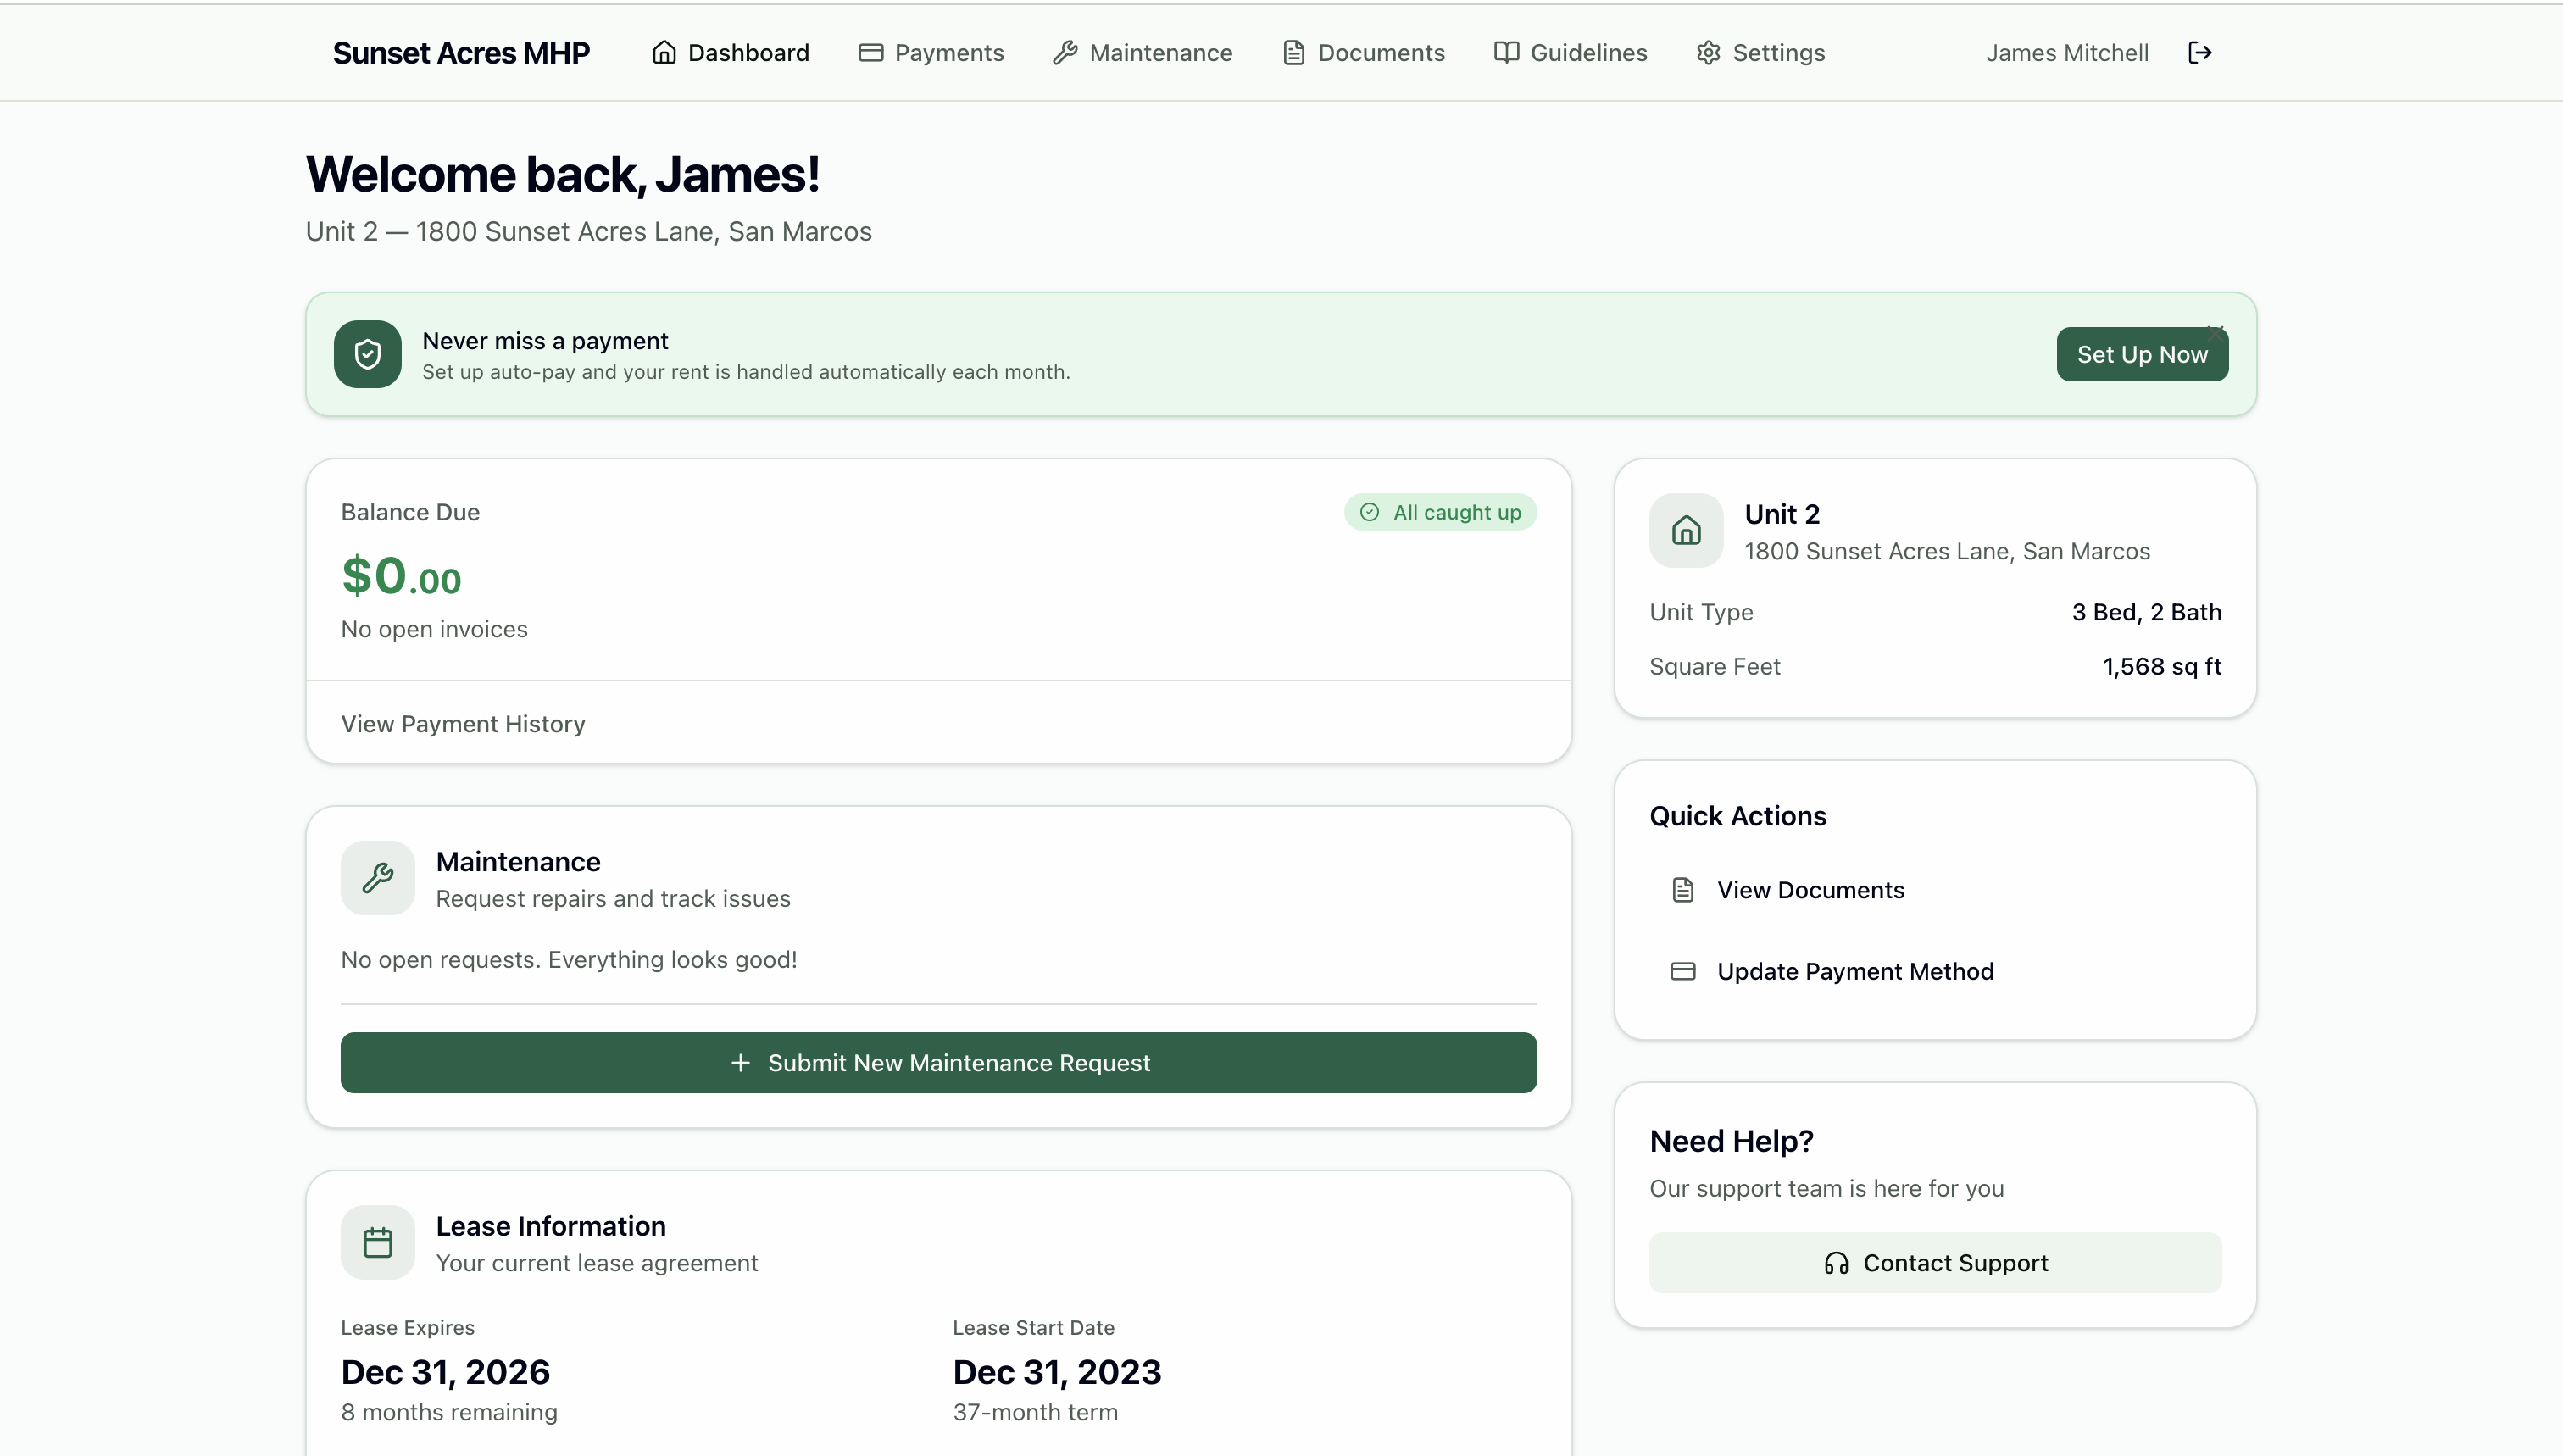Click the Maintenance wrench icon in navbar
The width and height of the screenshot is (2563, 1456).
[x=1065, y=52]
